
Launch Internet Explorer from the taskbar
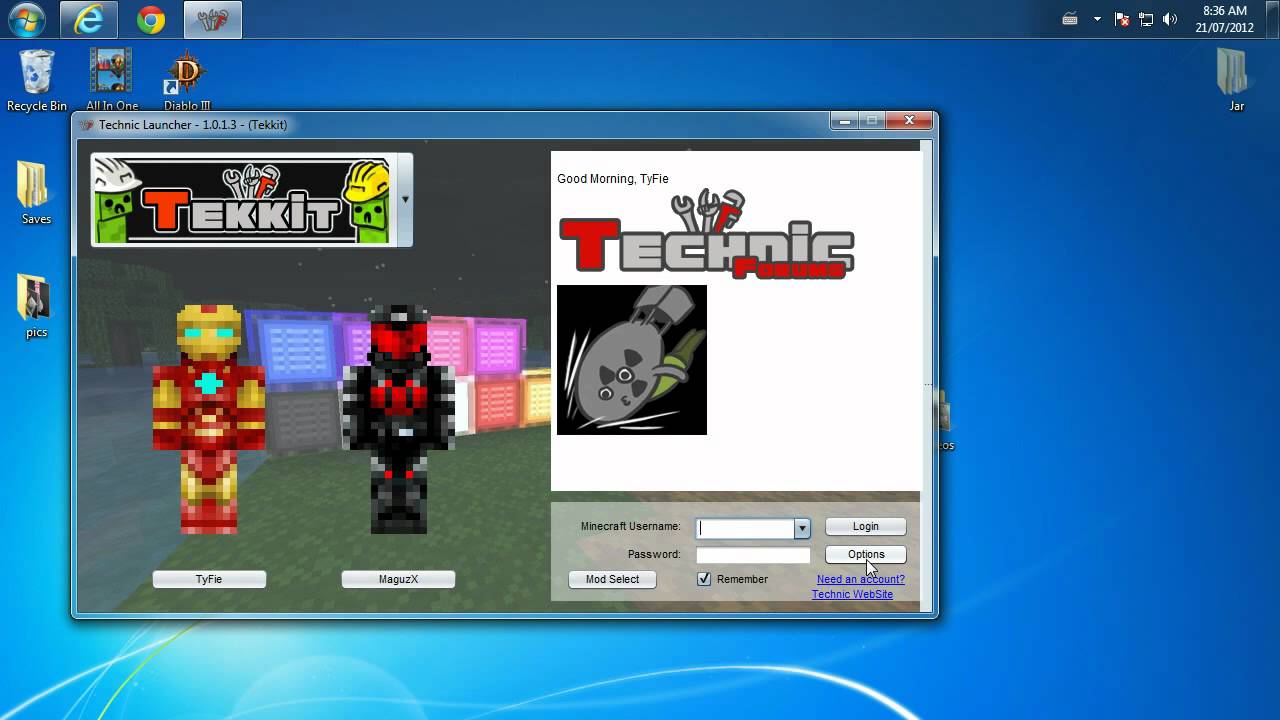point(89,20)
